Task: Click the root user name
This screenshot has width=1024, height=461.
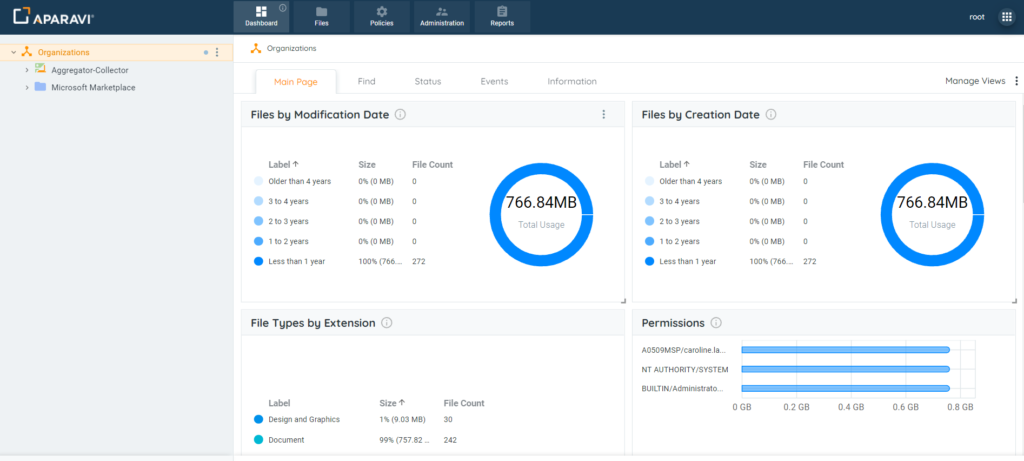Action: 977,17
